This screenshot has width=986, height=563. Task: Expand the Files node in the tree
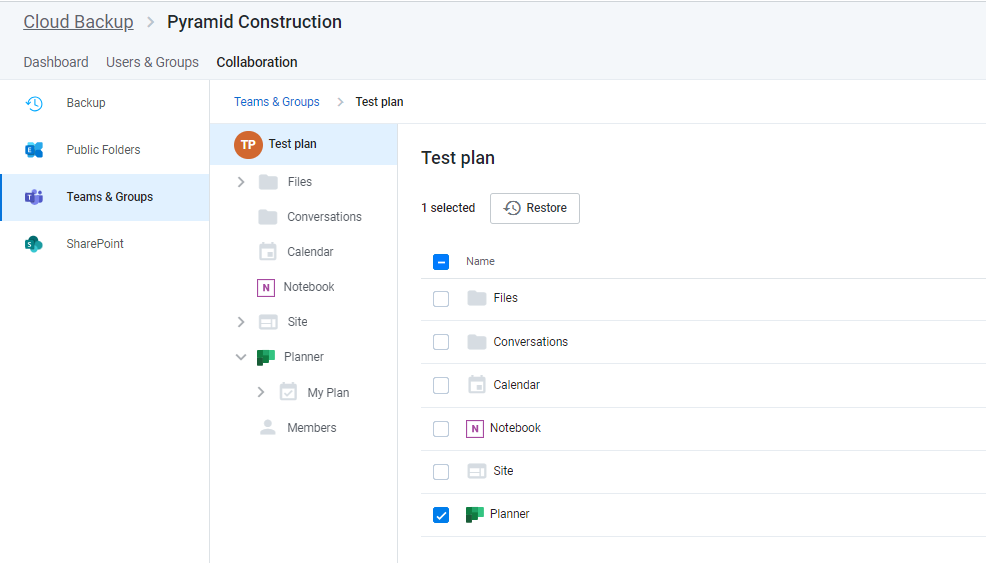pos(241,182)
